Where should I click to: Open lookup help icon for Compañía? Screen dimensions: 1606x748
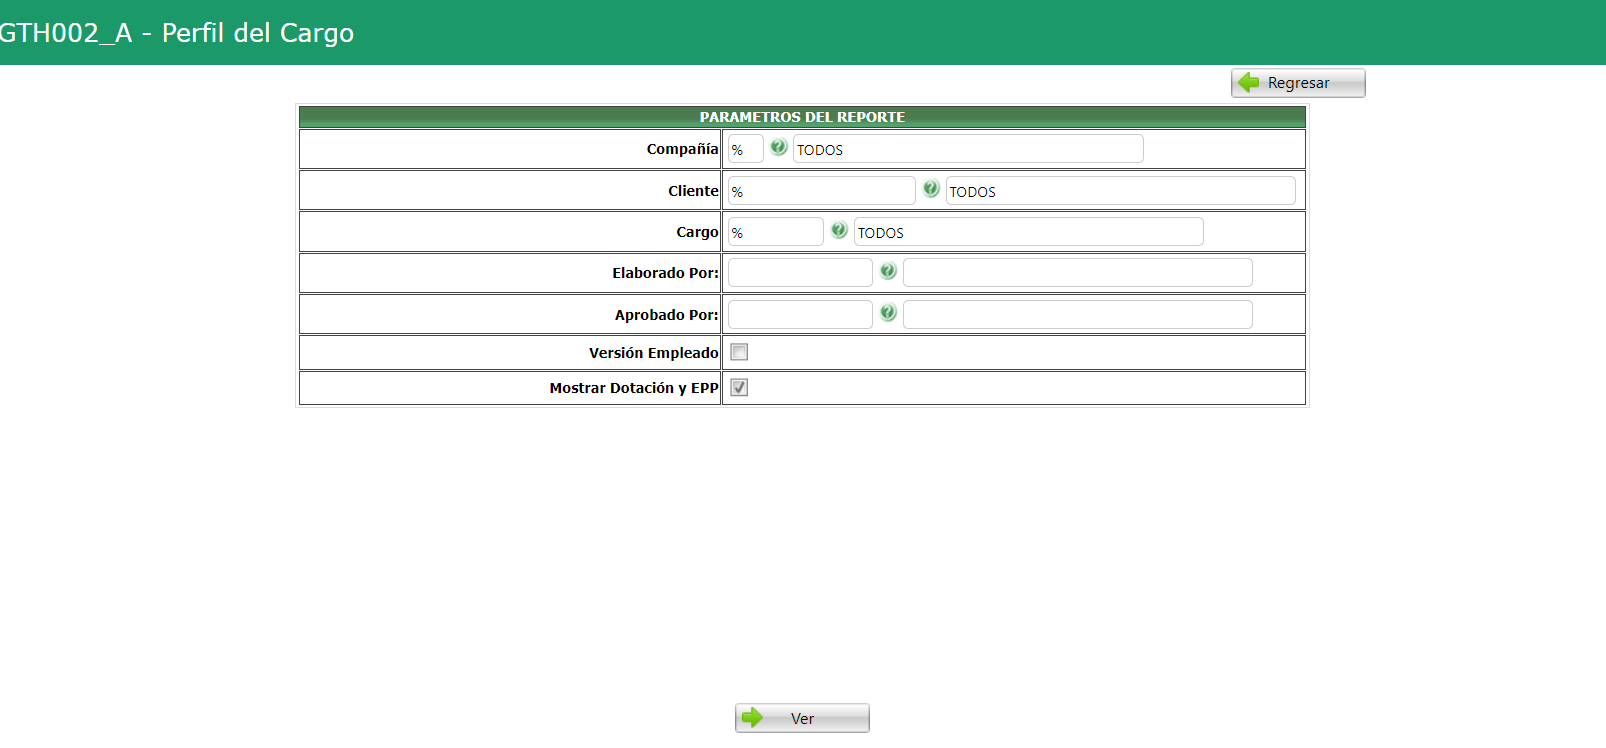click(779, 147)
